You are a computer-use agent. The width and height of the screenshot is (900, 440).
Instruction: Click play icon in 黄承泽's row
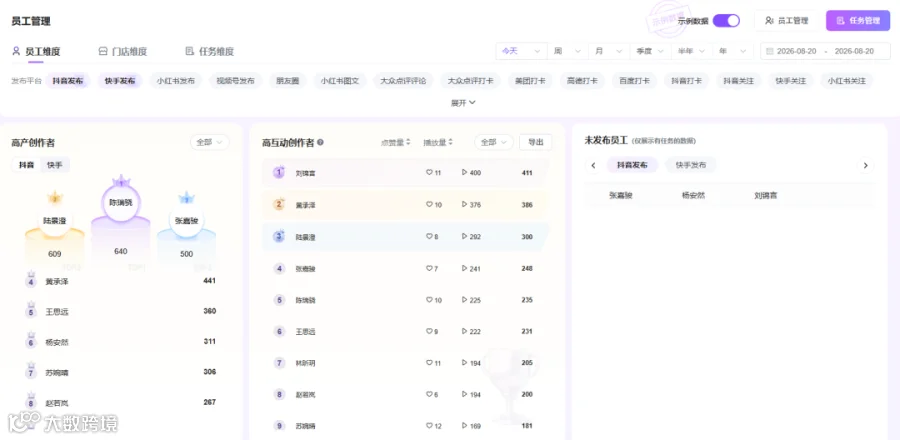464,204
